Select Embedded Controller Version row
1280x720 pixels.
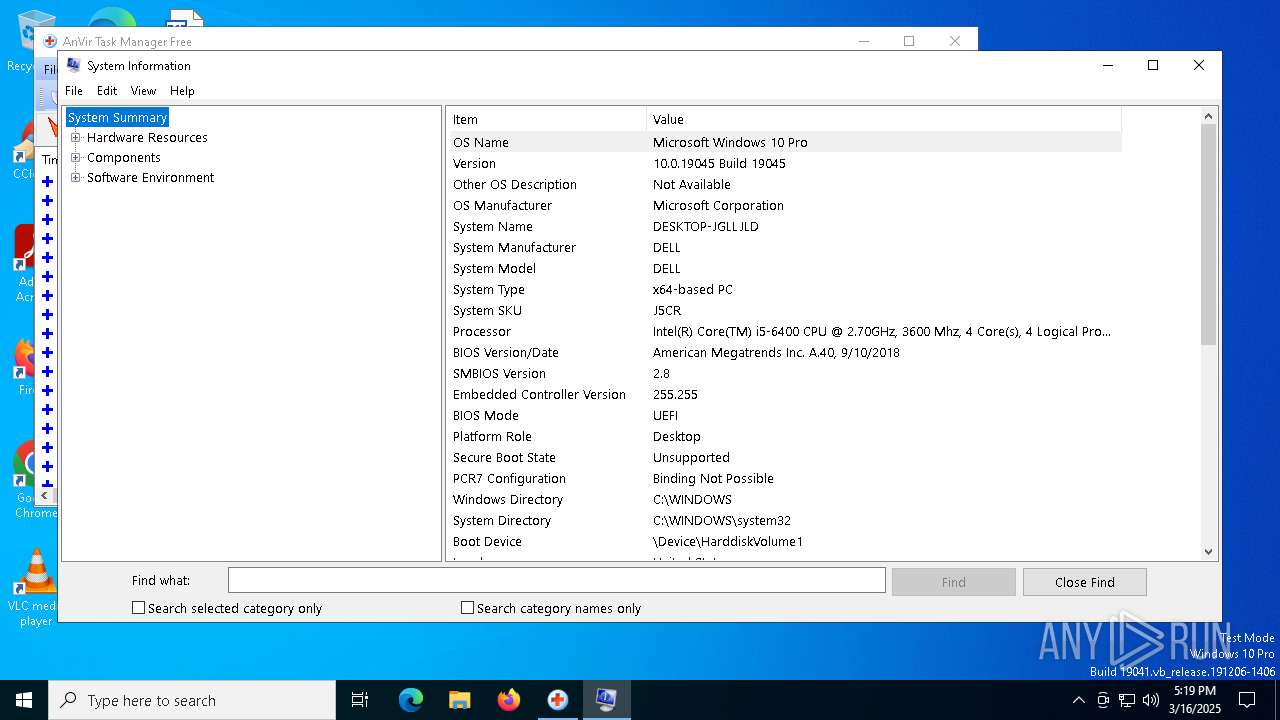[784, 394]
